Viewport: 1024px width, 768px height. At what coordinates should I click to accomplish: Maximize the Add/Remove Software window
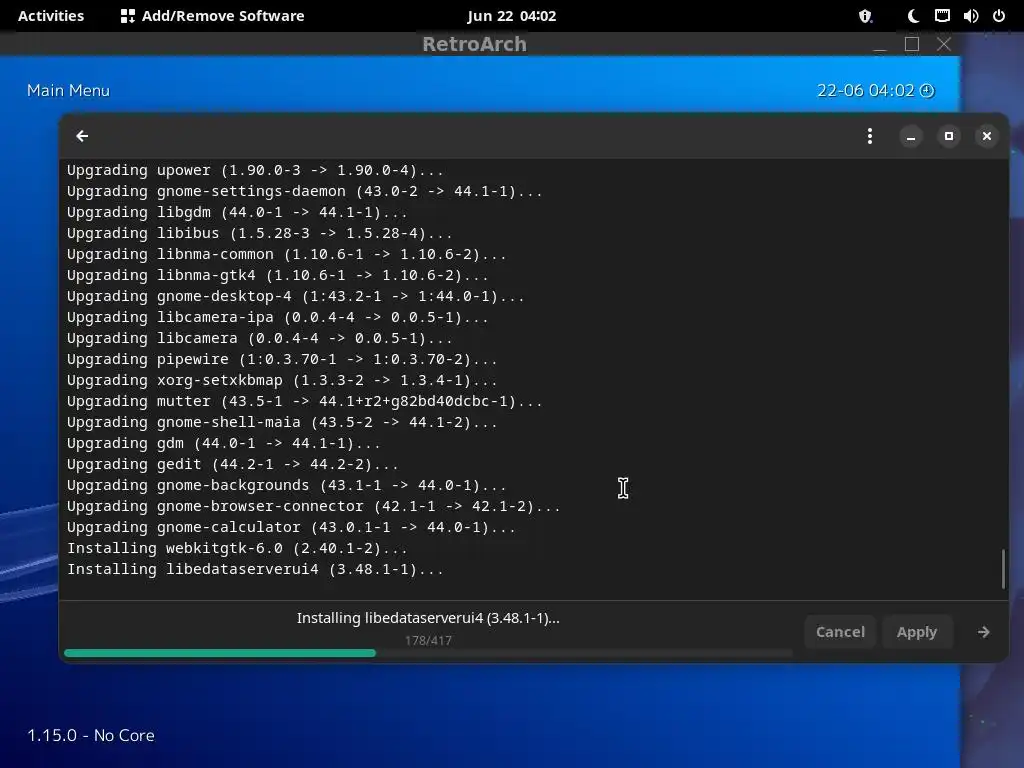948,136
